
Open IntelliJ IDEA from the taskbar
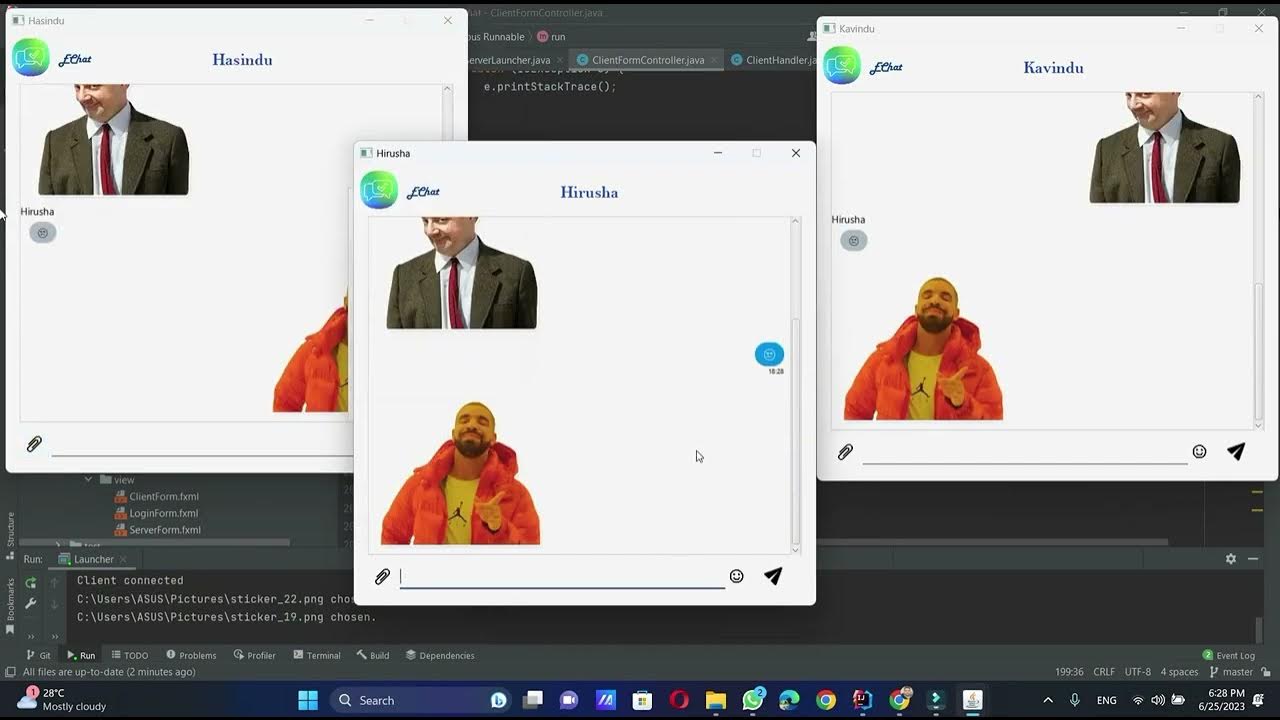click(x=861, y=700)
